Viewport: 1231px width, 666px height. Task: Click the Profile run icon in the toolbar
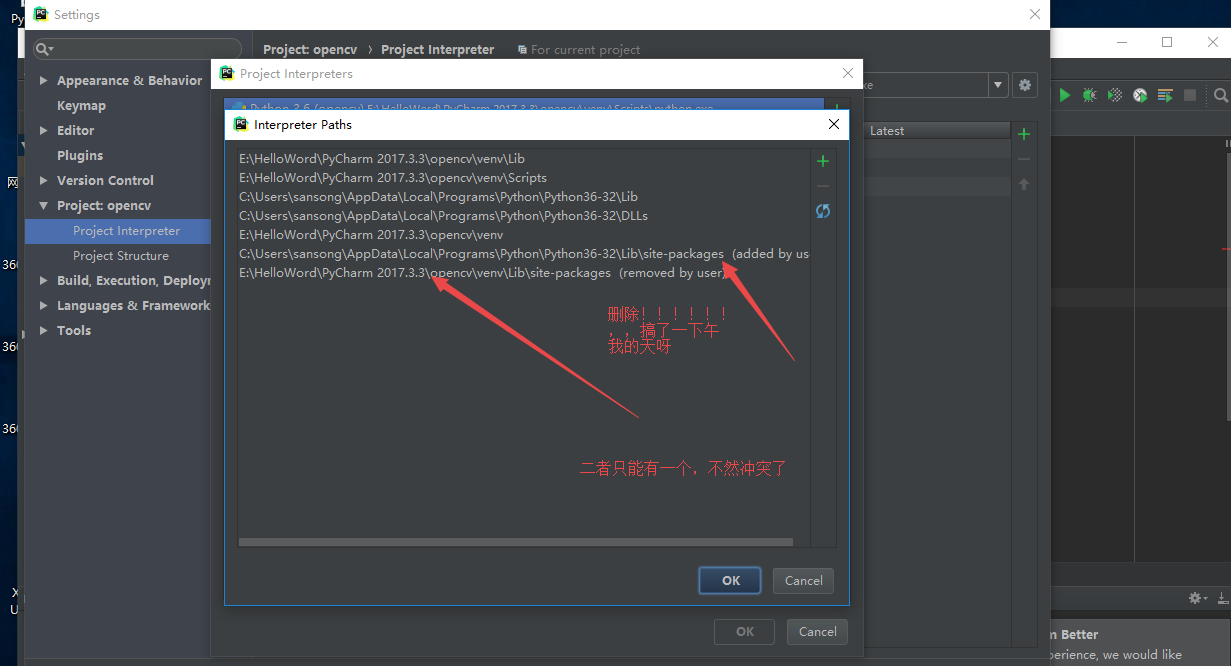[1140, 95]
